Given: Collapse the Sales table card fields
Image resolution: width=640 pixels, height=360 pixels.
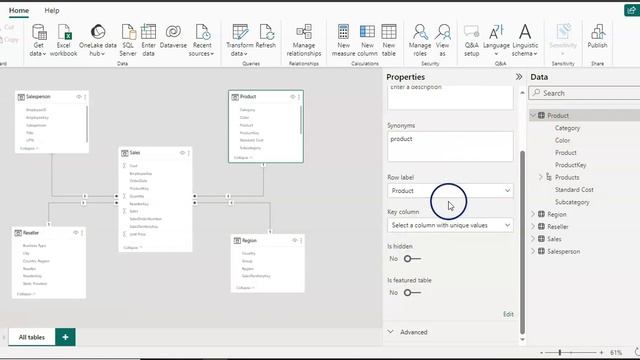Looking at the screenshot, I should pos(133,247).
